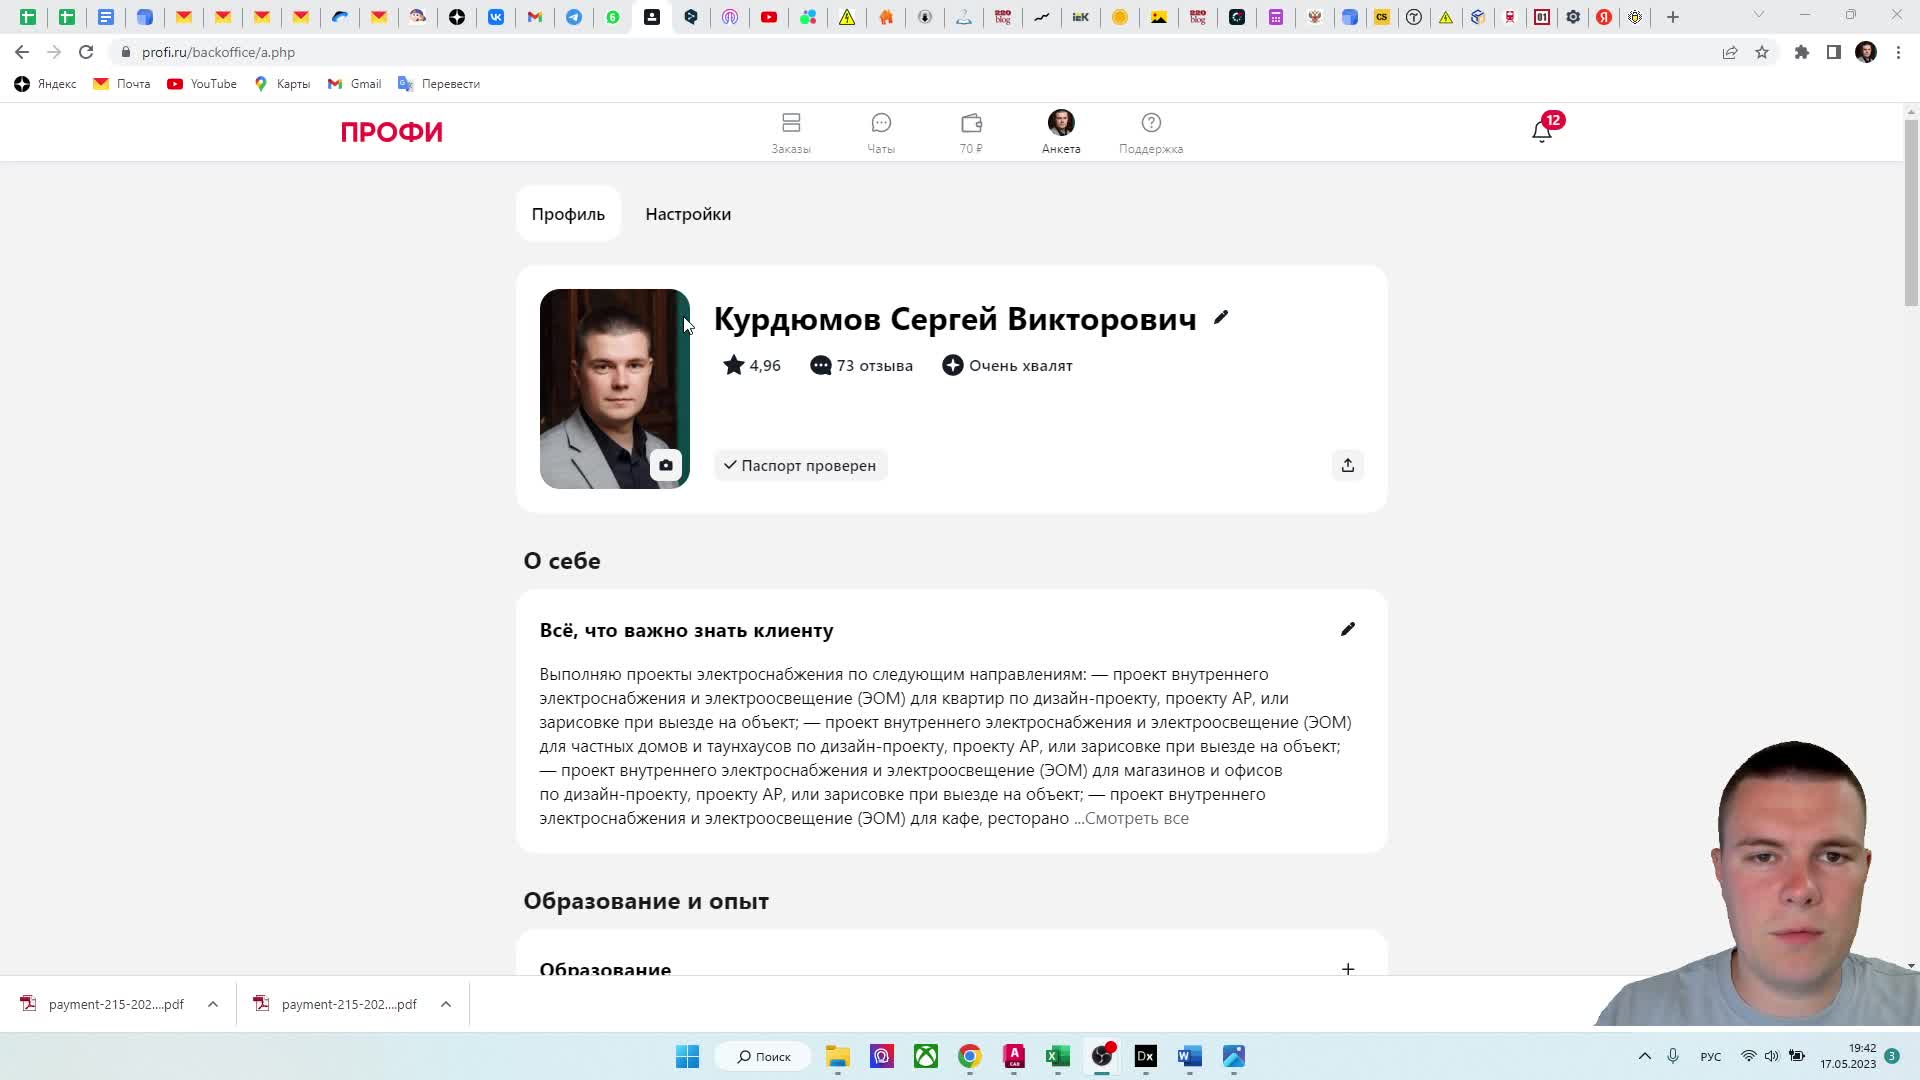Toggle the Паспорт проверен verified badge
The width and height of the screenshot is (1920, 1080).
802,465
